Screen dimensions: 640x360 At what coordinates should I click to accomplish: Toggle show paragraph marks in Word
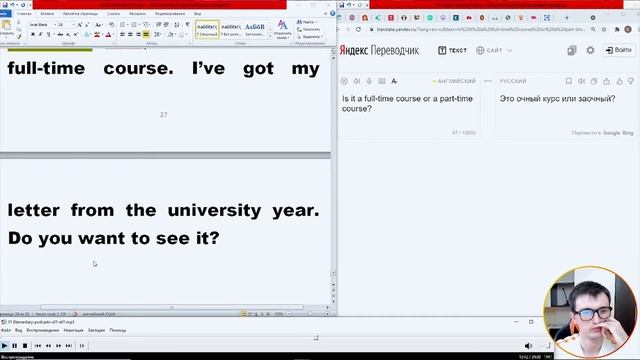[187, 24]
